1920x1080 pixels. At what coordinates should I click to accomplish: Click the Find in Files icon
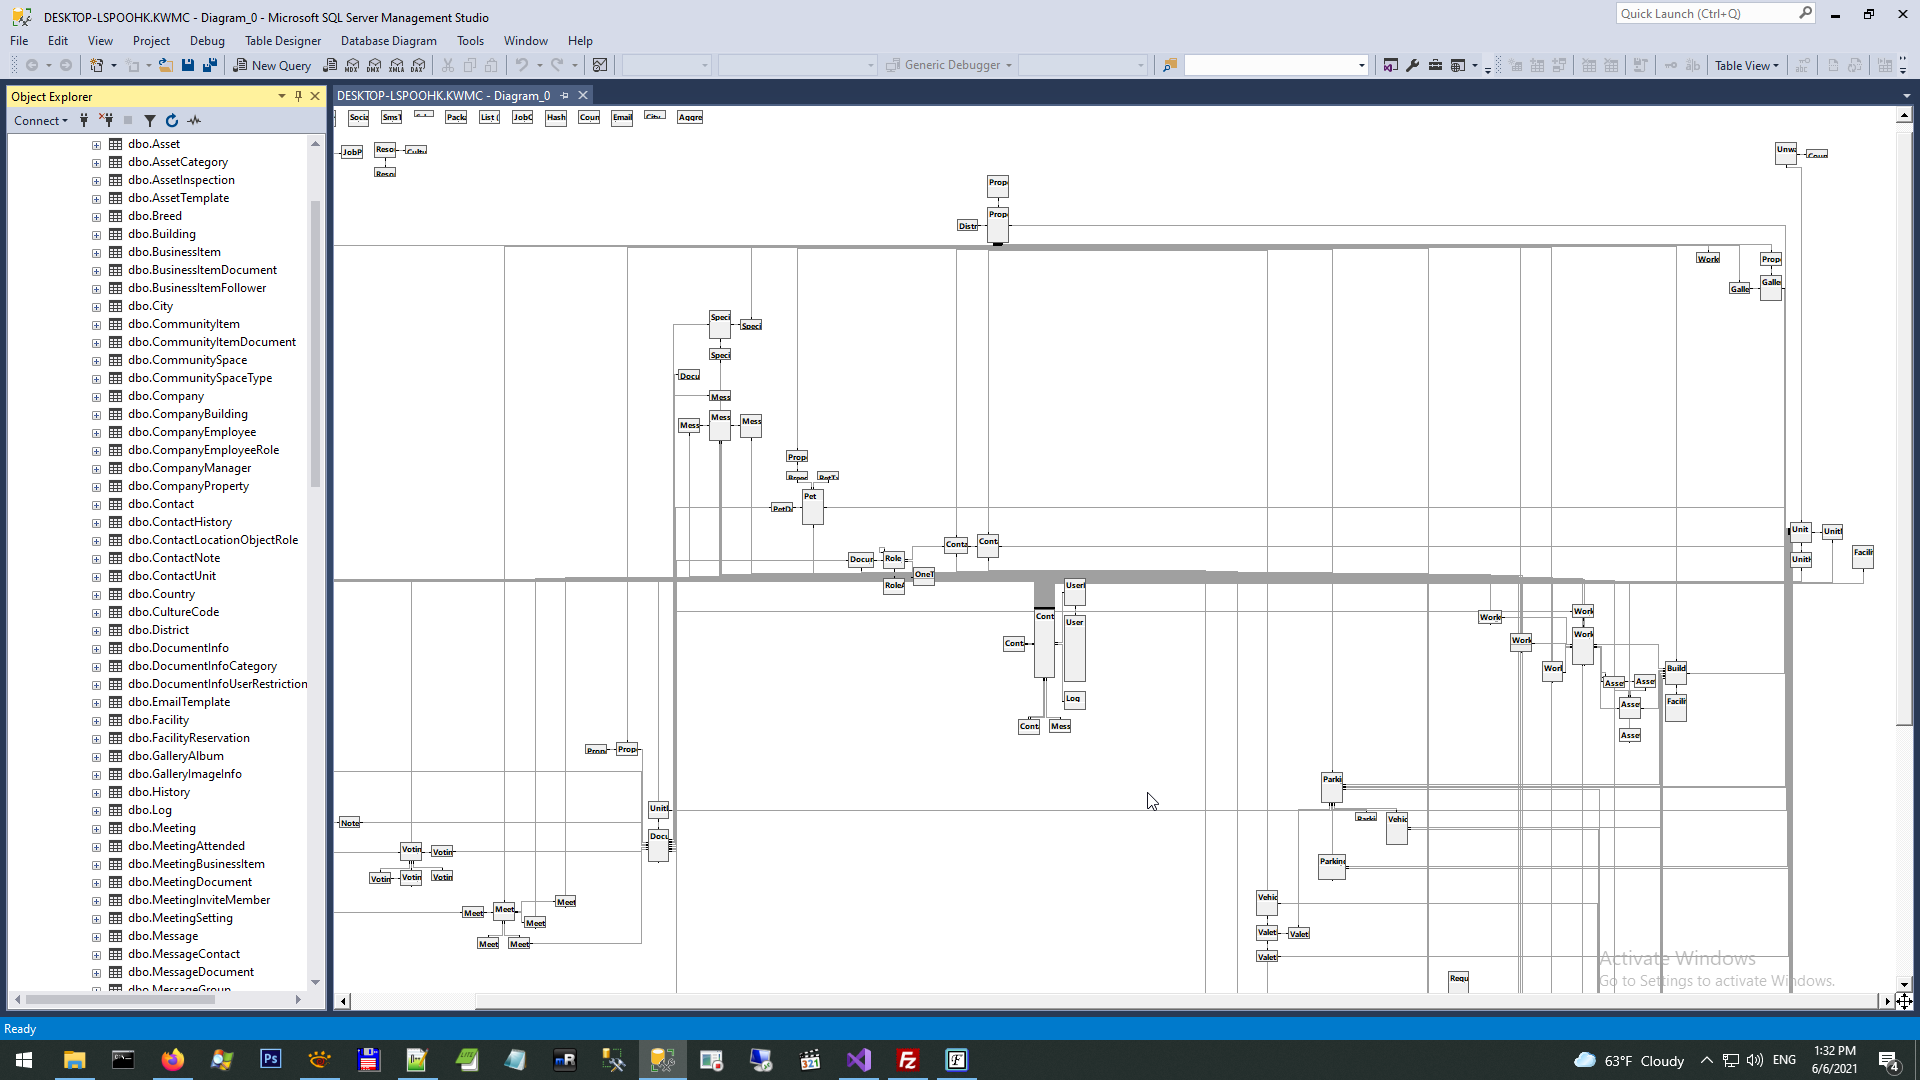click(1169, 66)
